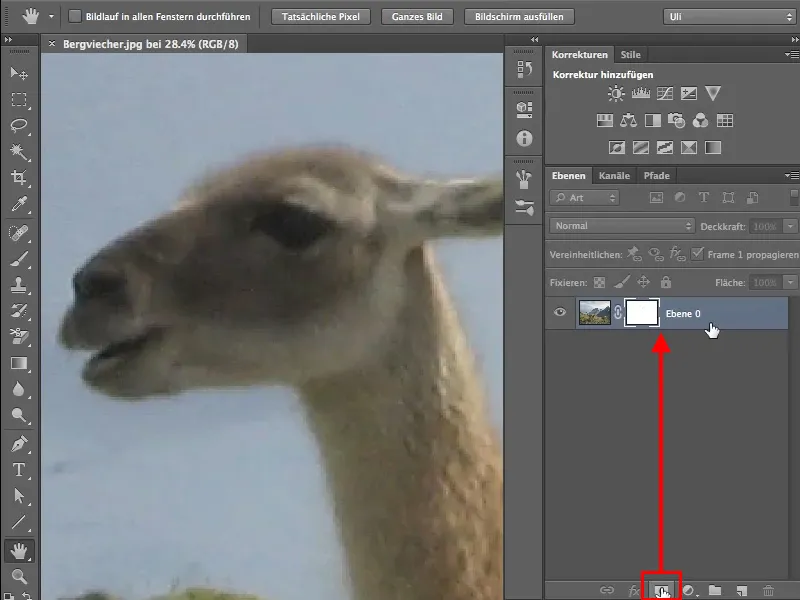Expand the Uli workspace dropdown
The width and height of the screenshot is (800, 600).
coord(730,17)
